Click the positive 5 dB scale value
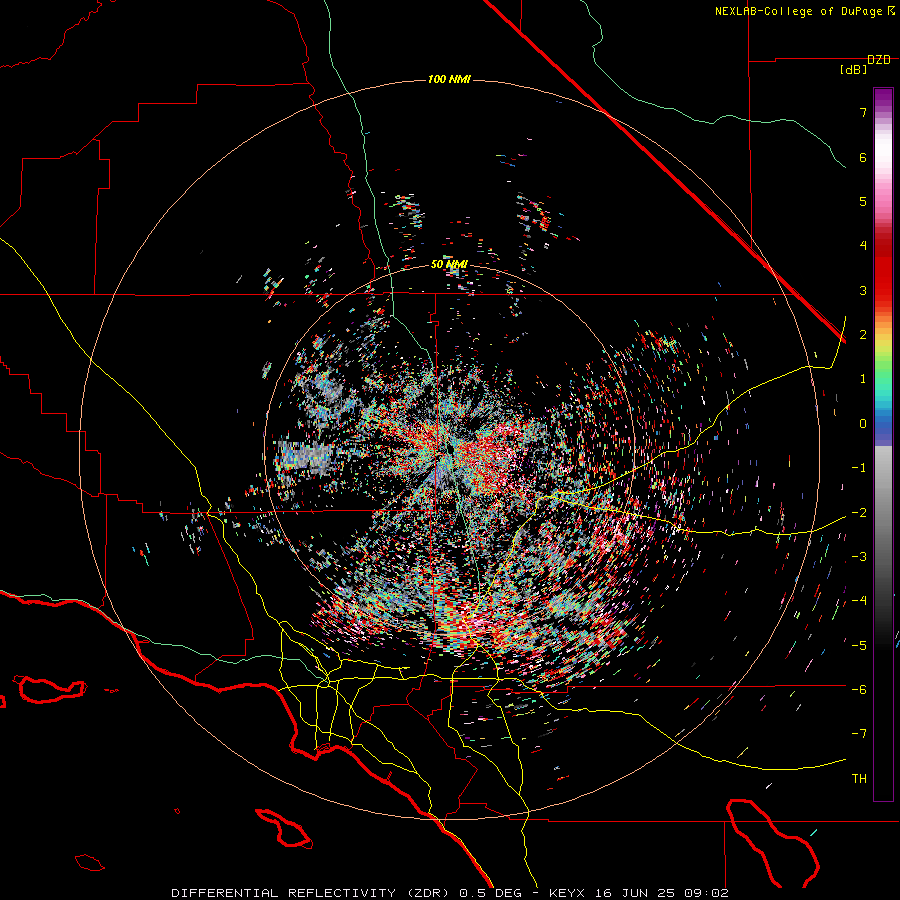This screenshot has height=900, width=900. [863, 201]
